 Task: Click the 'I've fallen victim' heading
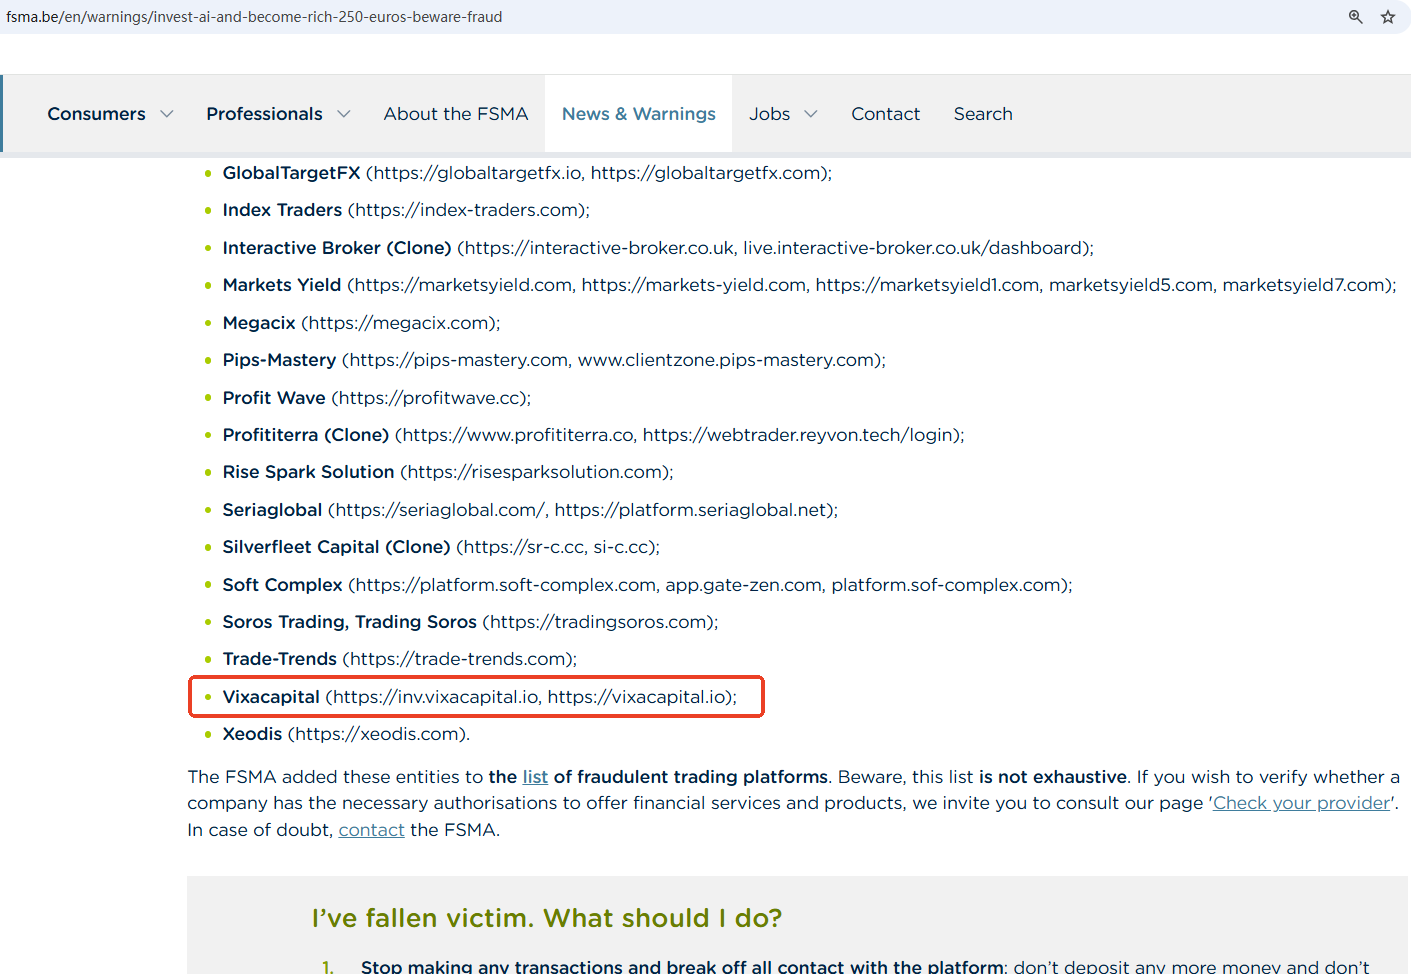click(x=546, y=918)
